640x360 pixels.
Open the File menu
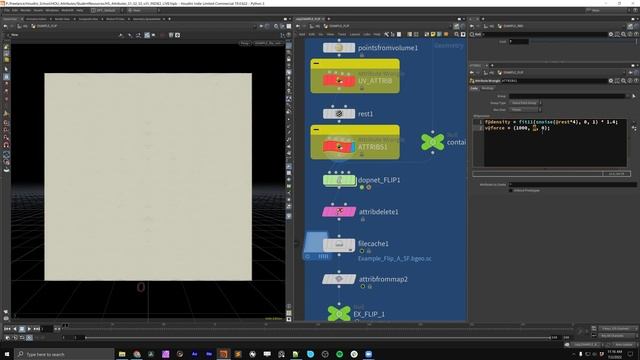(7, 10)
